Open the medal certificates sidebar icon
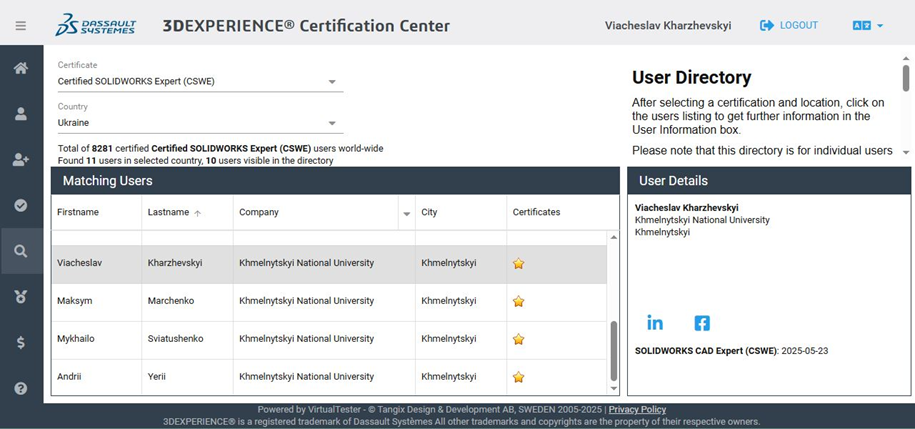915x429 pixels. tap(21, 297)
